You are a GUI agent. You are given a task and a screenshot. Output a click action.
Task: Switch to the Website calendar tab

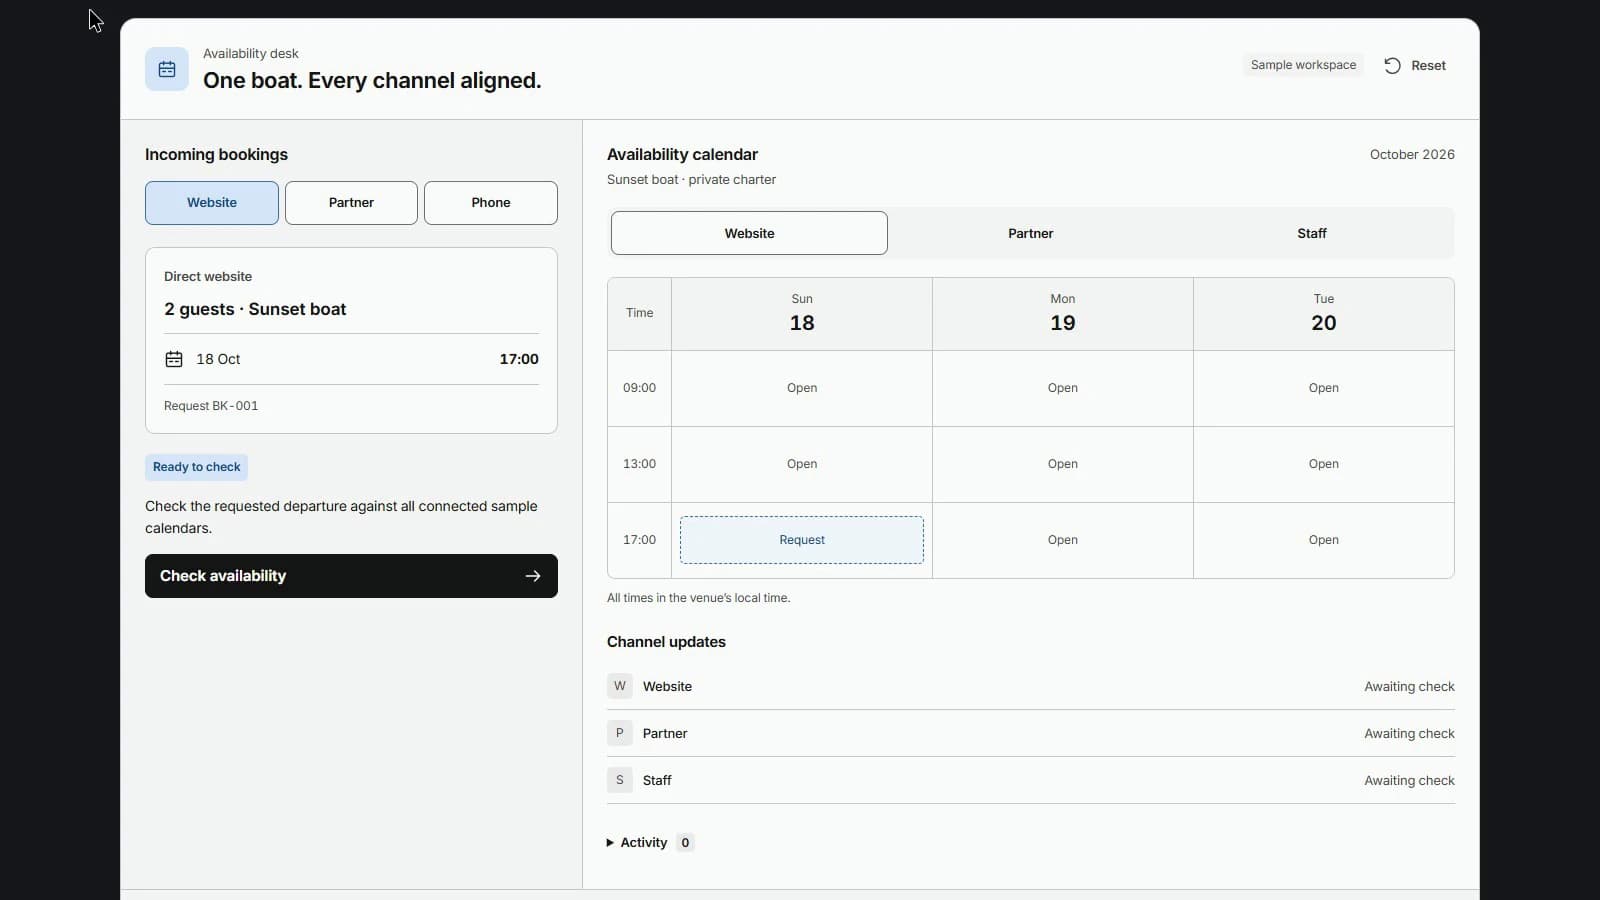(749, 233)
